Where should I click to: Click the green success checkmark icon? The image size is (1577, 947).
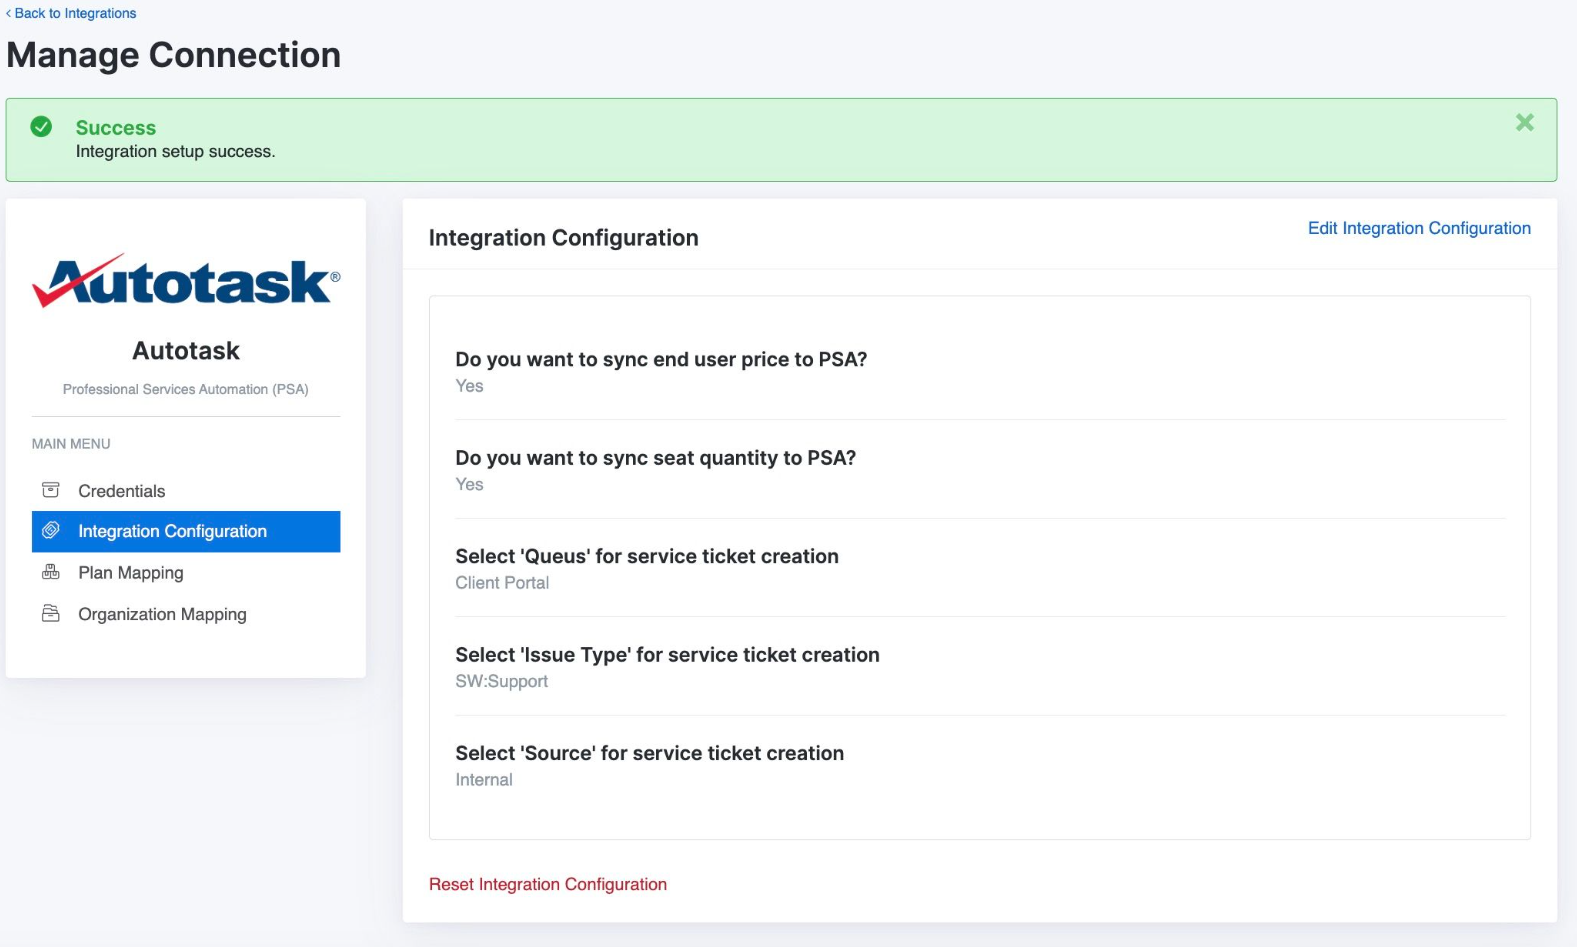[41, 127]
